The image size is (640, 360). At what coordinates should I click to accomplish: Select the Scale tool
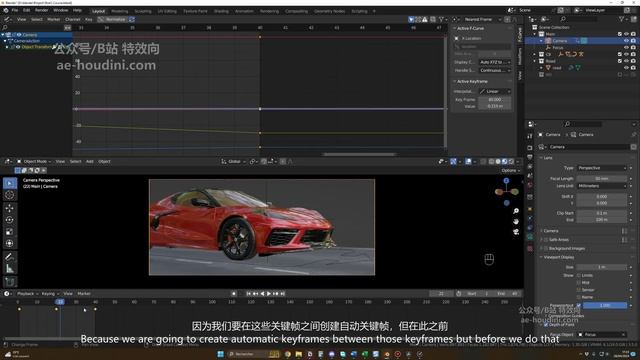[10, 232]
